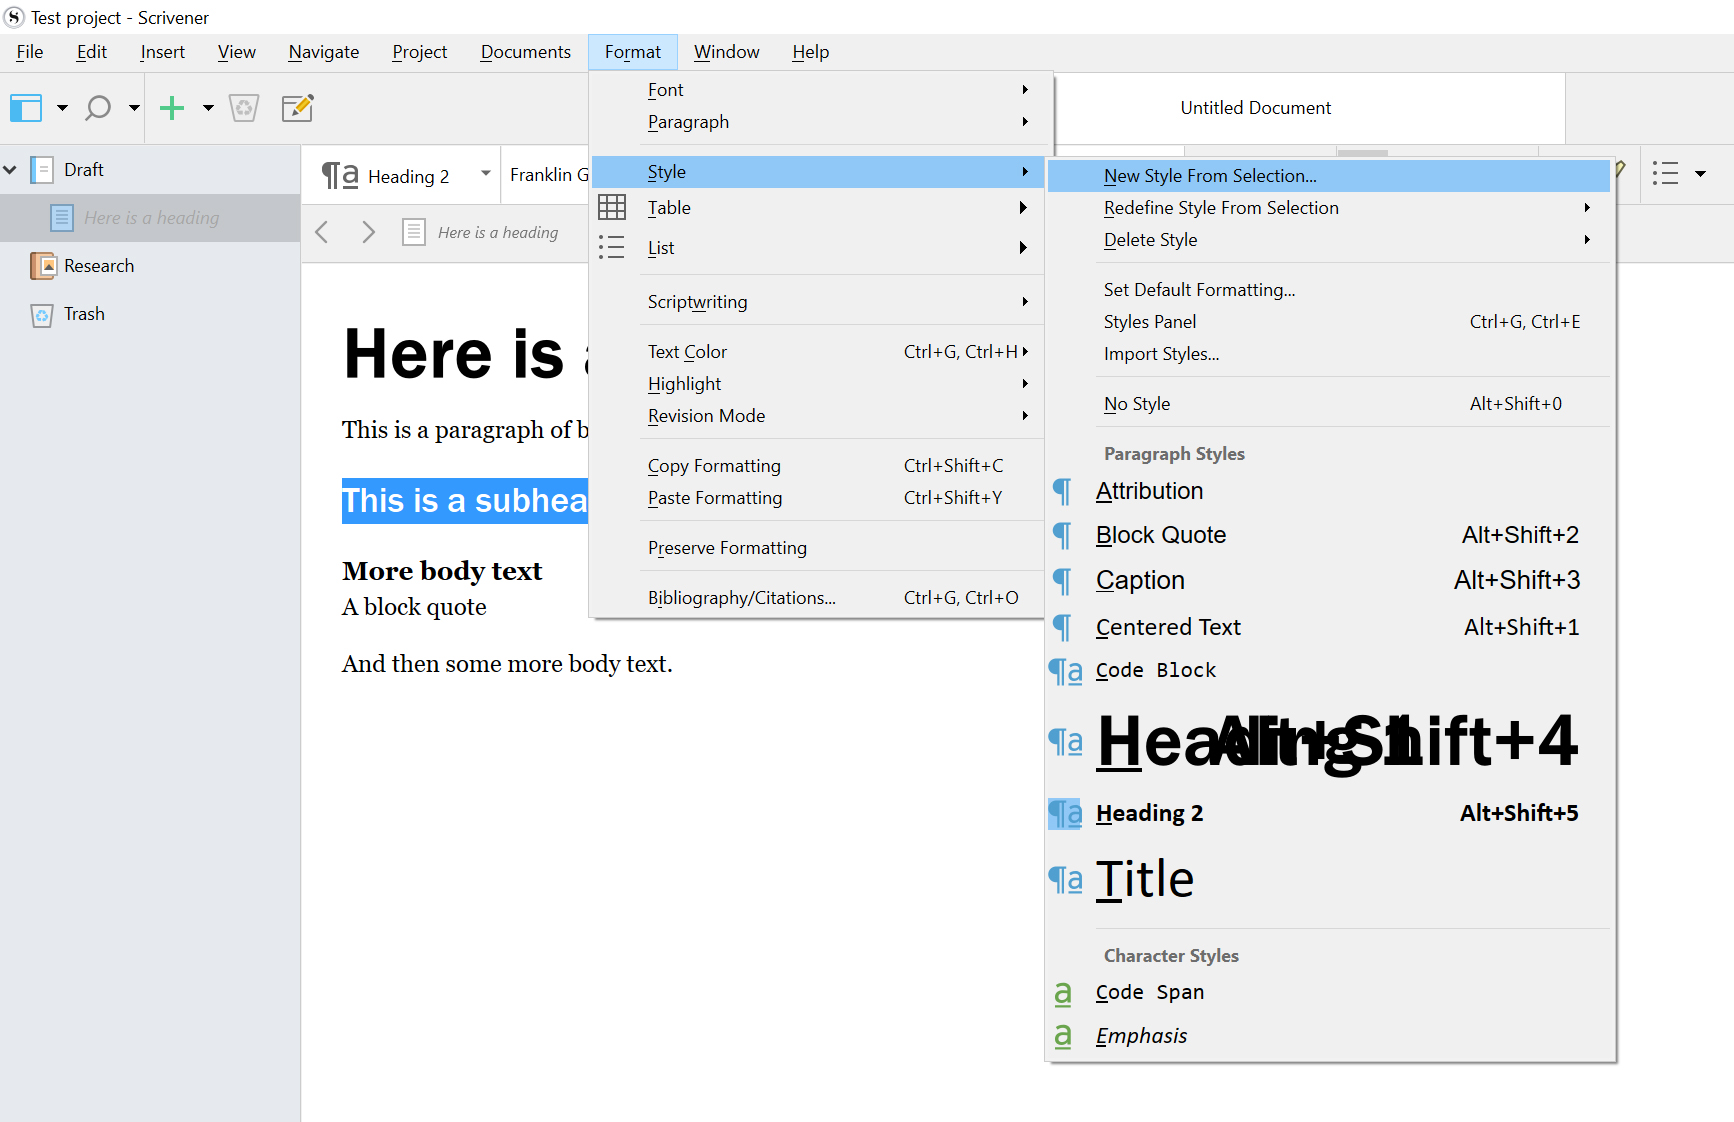Open the list style dropdown arrow

click(1700, 174)
